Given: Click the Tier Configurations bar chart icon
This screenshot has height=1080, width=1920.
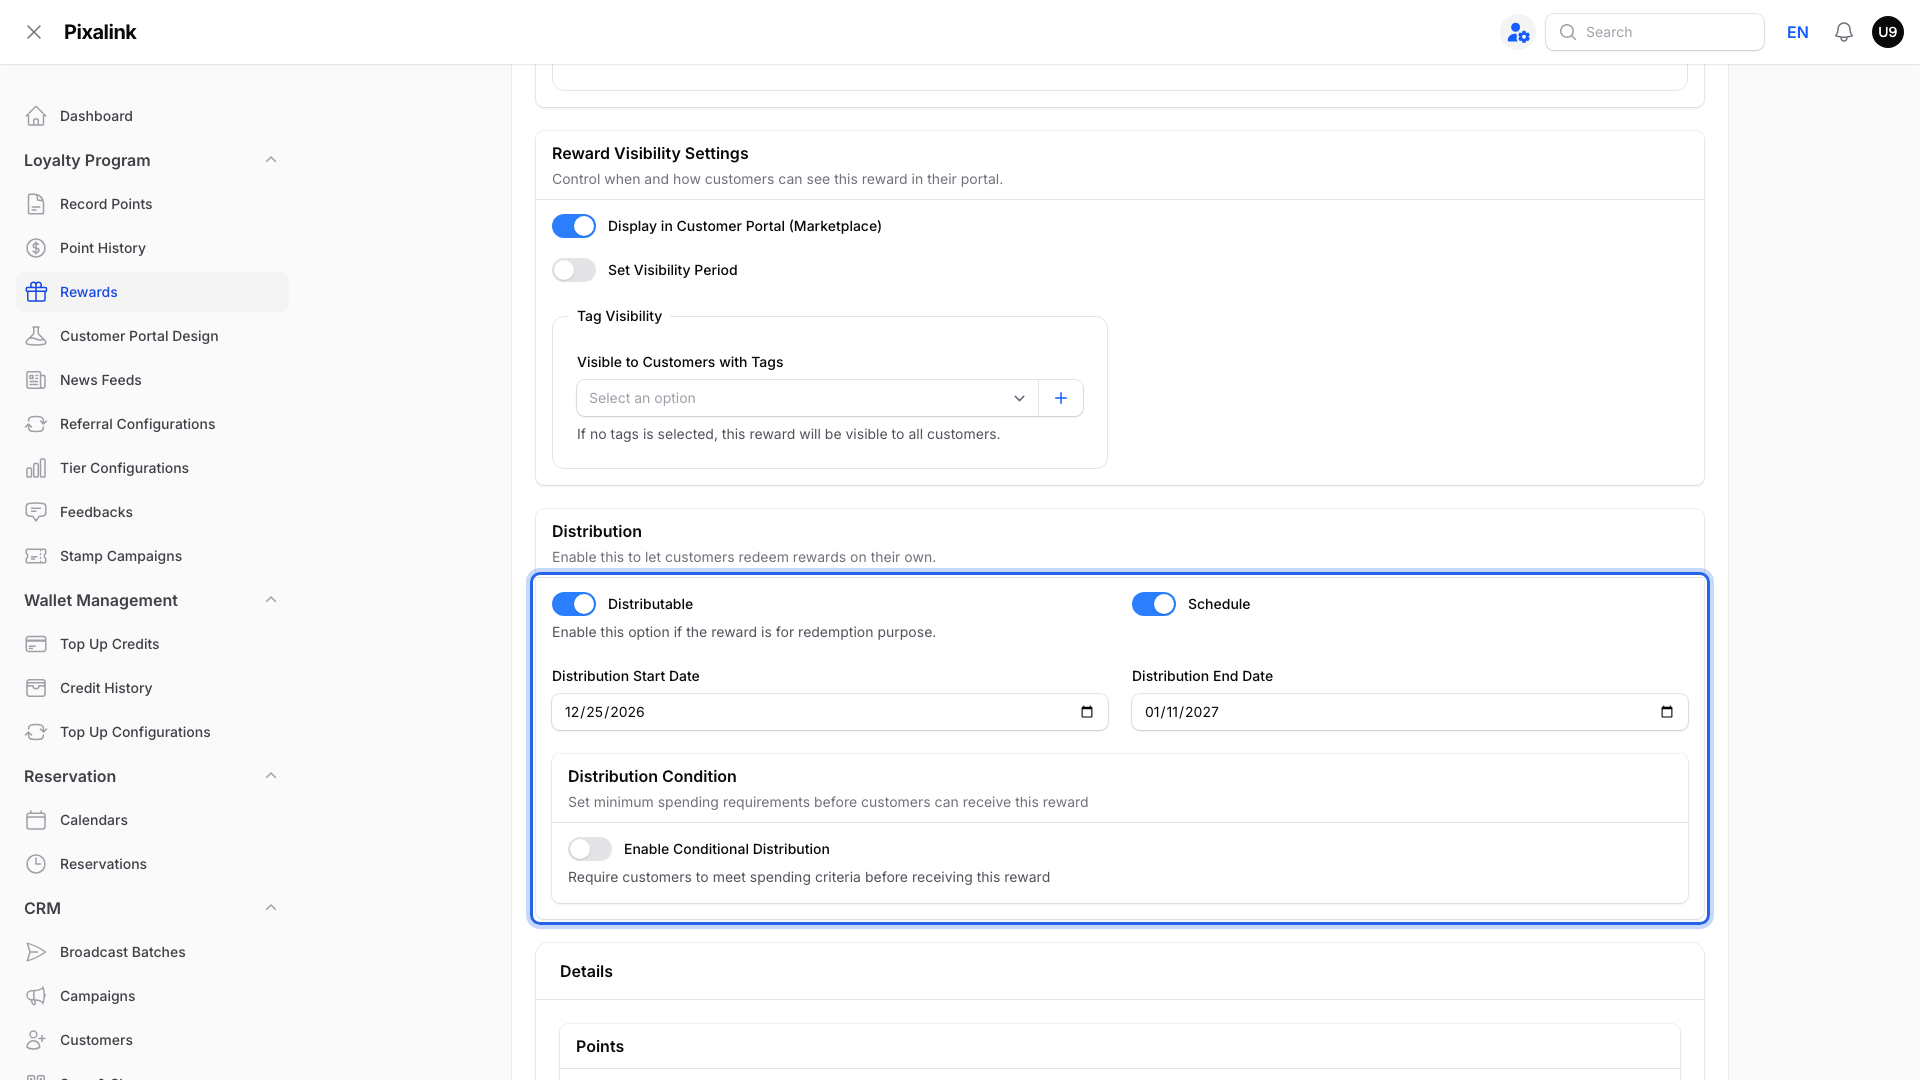Looking at the screenshot, I should pos(36,468).
